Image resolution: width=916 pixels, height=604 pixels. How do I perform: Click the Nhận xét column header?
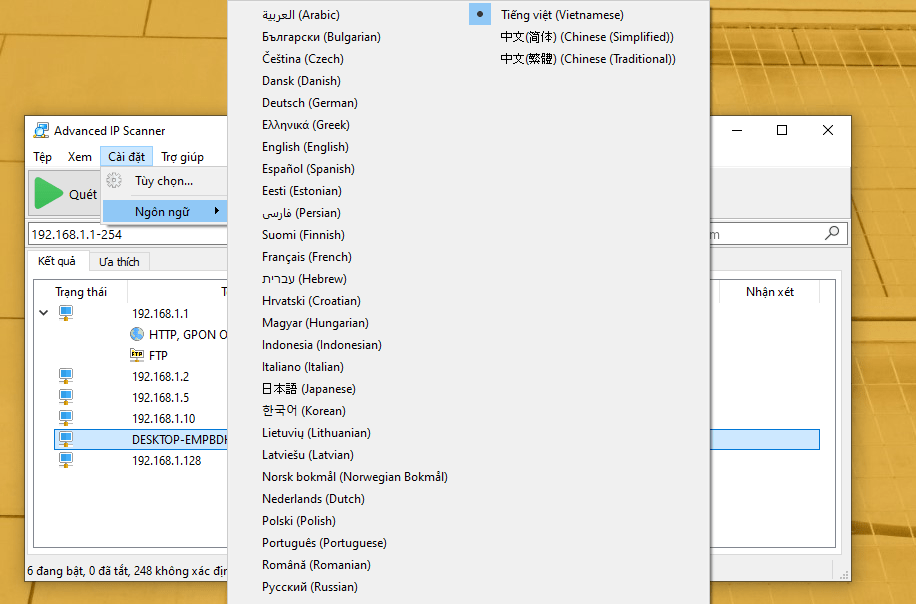(x=769, y=291)
